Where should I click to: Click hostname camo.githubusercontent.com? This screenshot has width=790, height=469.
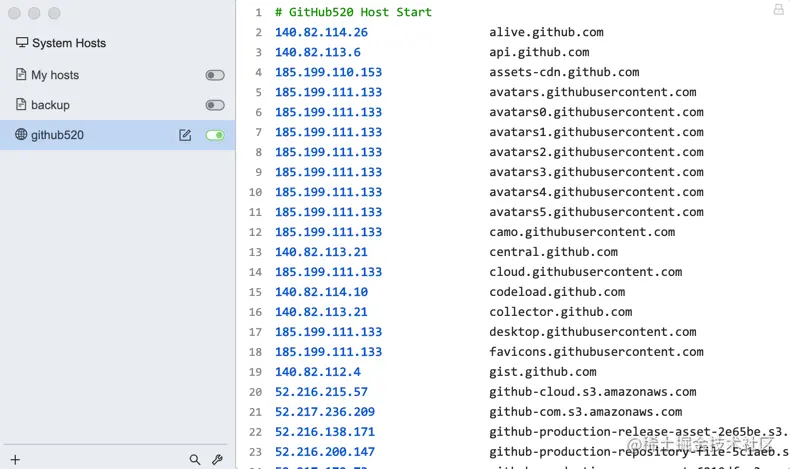(x=582, y=232)
